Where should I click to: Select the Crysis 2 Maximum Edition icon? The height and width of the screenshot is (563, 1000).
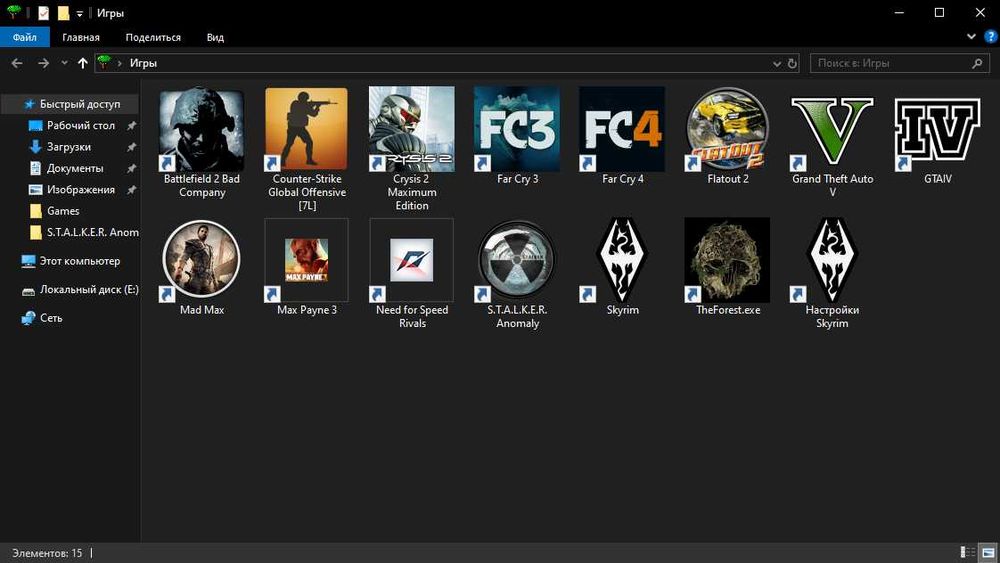[411, 130]
